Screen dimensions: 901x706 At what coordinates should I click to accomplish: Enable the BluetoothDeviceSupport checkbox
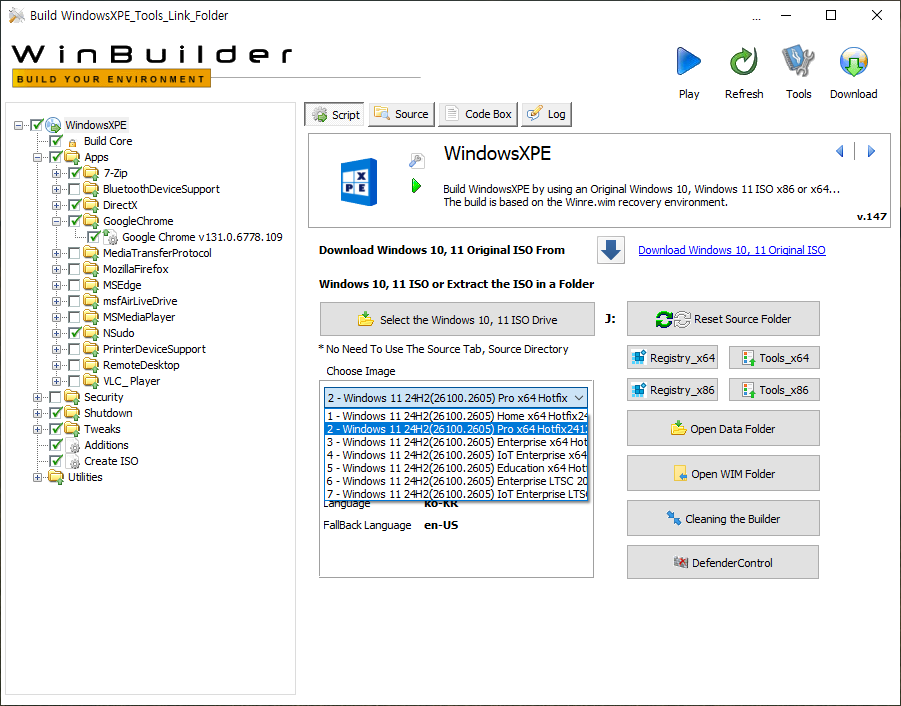[74, 189]
